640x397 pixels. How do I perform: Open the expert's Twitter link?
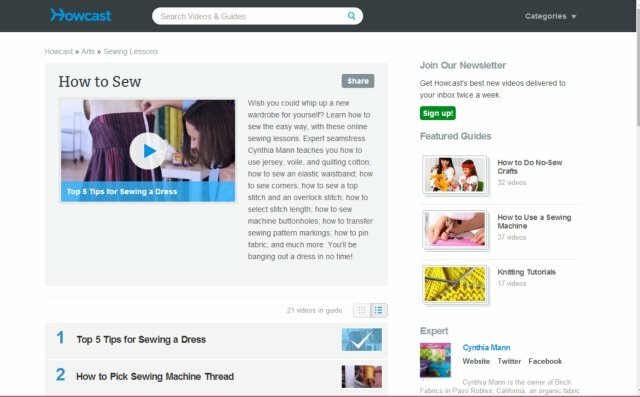point(509,361)
